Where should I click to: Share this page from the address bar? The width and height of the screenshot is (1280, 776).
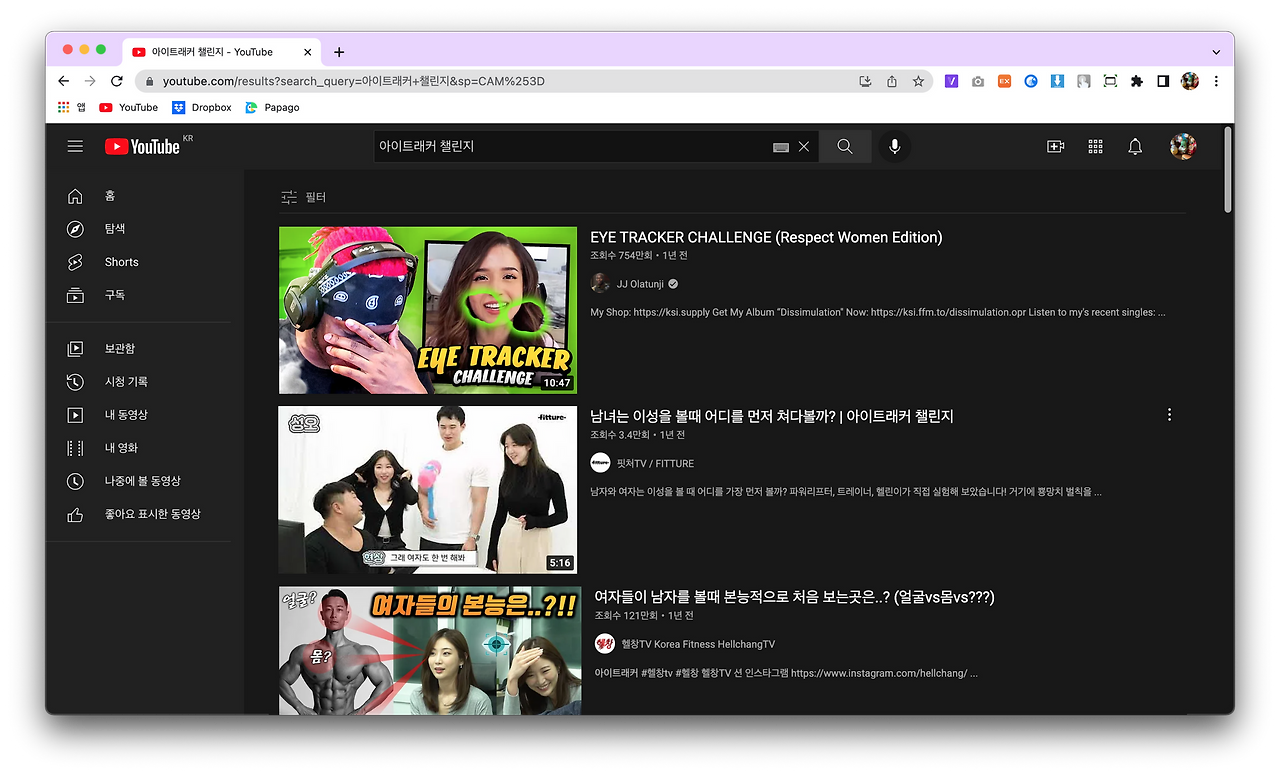(x=892, y=81)
